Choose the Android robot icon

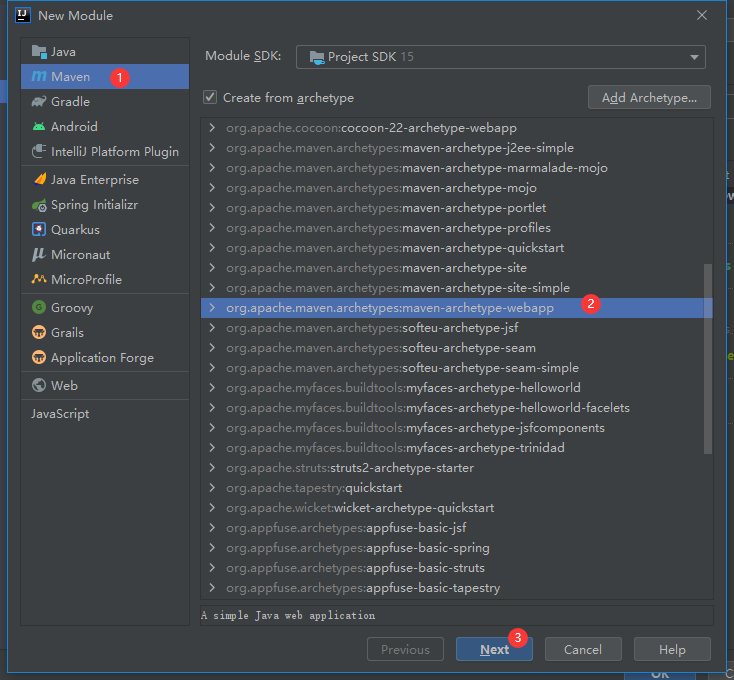(39, 126)
